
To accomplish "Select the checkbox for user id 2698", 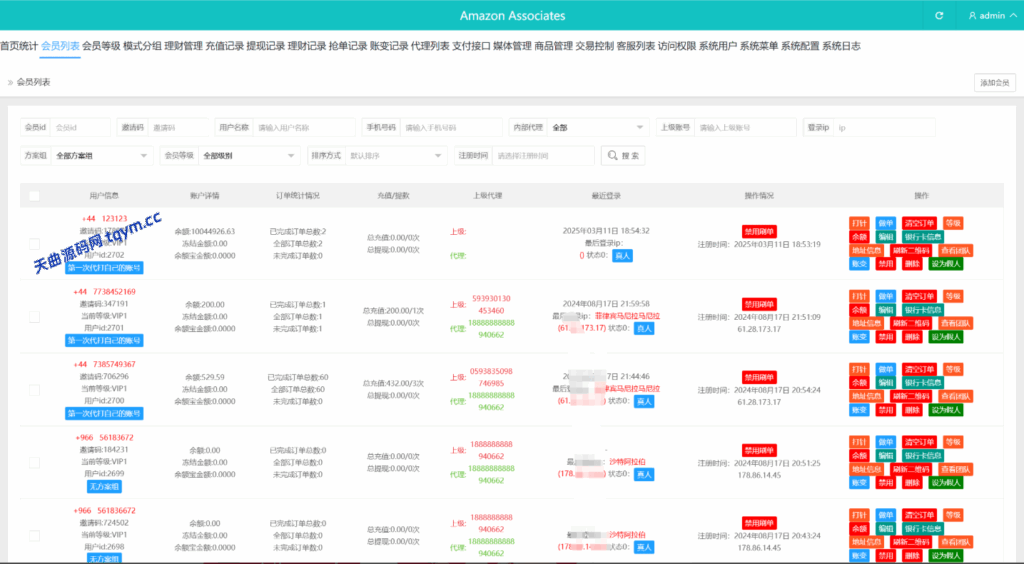I will (35, 536).
